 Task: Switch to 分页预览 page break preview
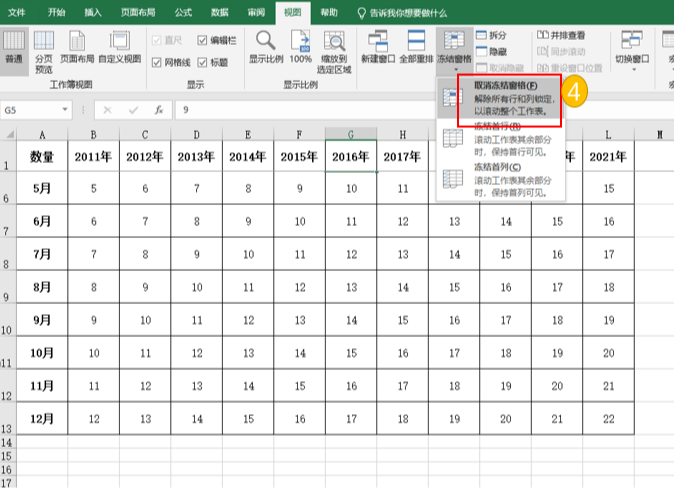pos(43,52)
